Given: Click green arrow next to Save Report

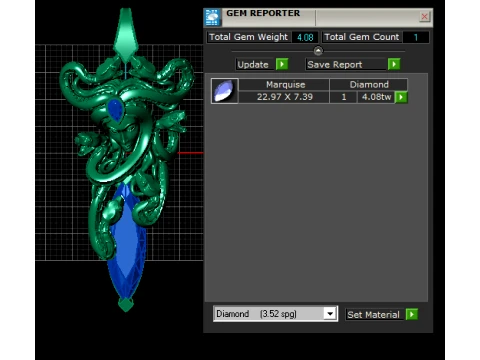Looking at the screenshot, I should (394, 64).
